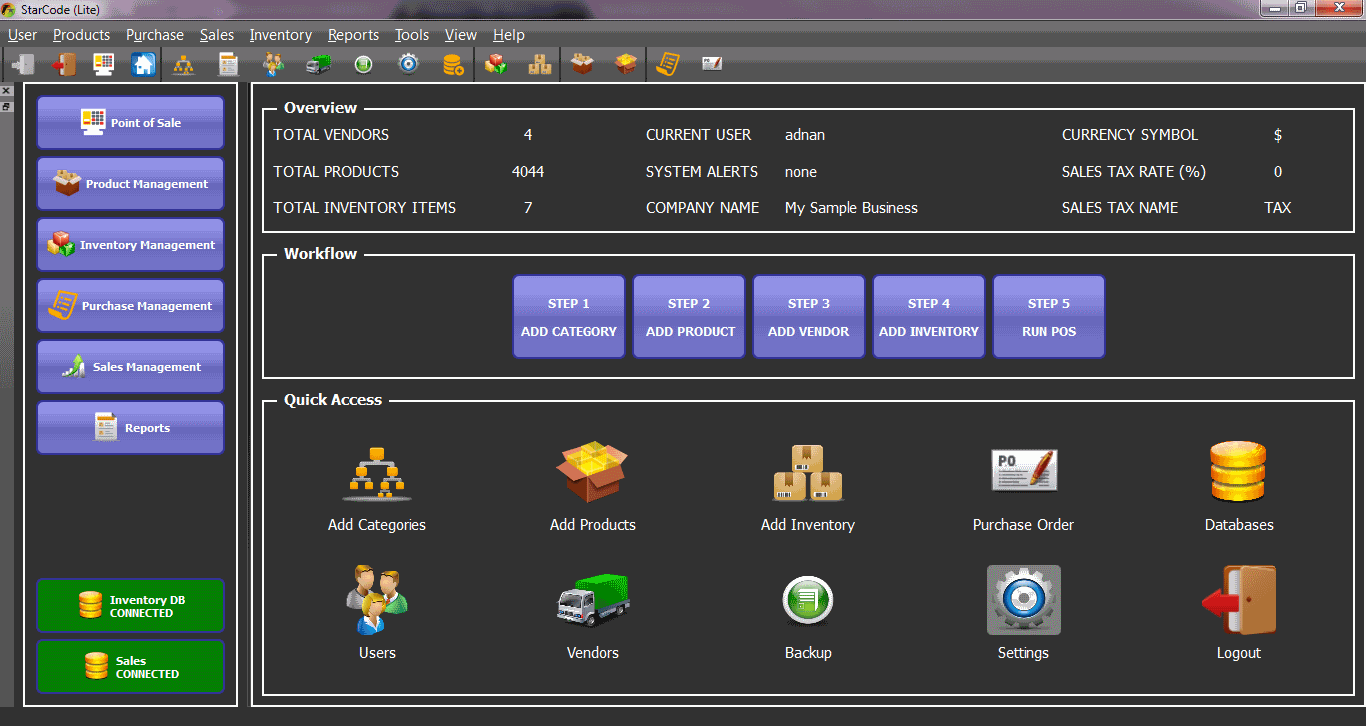1366x726 pixels.
Task: Open the Sales menu
Action: 217,35
